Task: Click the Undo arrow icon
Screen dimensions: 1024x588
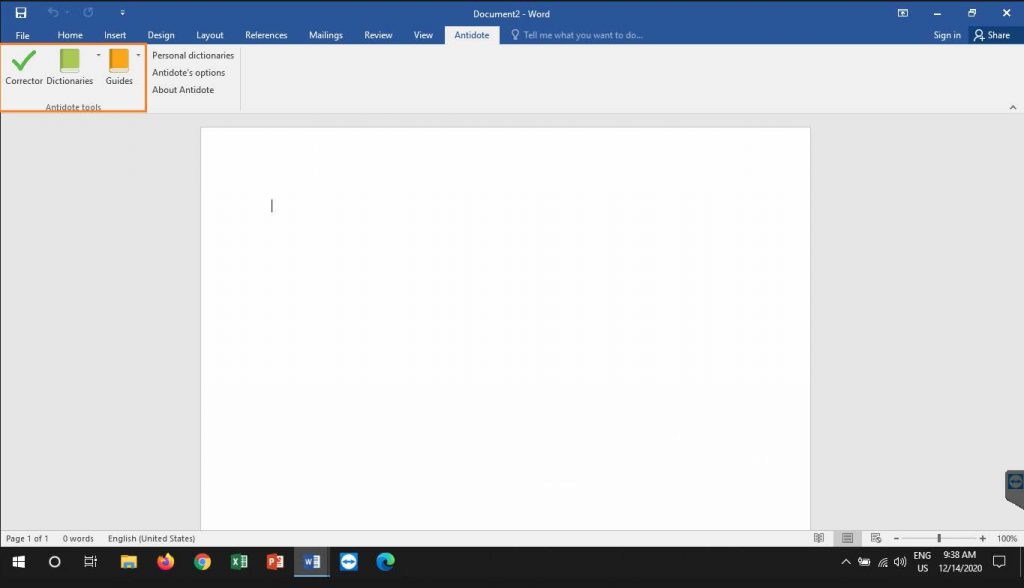Action: (53, 13)
